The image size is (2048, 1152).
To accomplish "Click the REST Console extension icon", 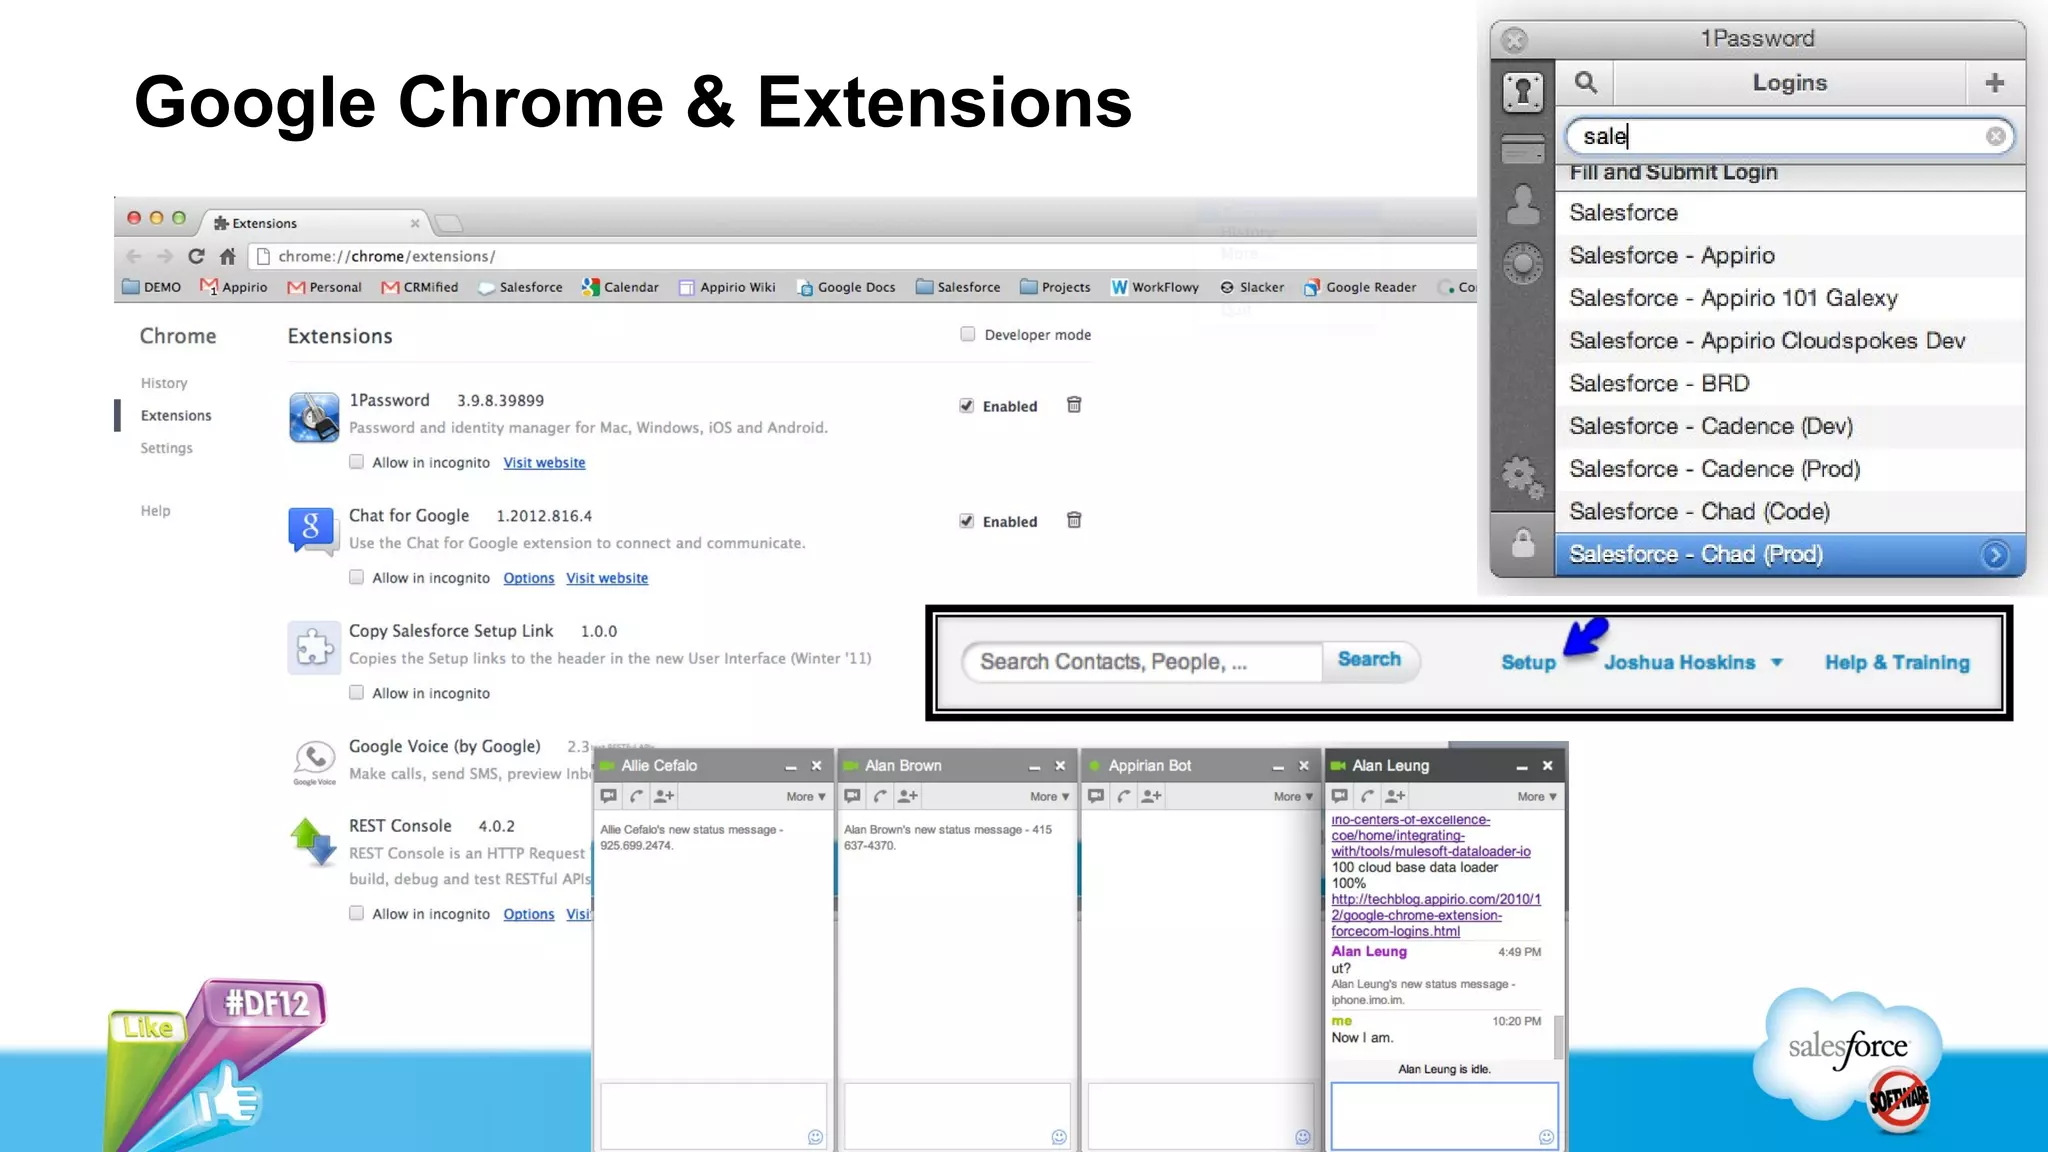I will (x=313, y=842).
